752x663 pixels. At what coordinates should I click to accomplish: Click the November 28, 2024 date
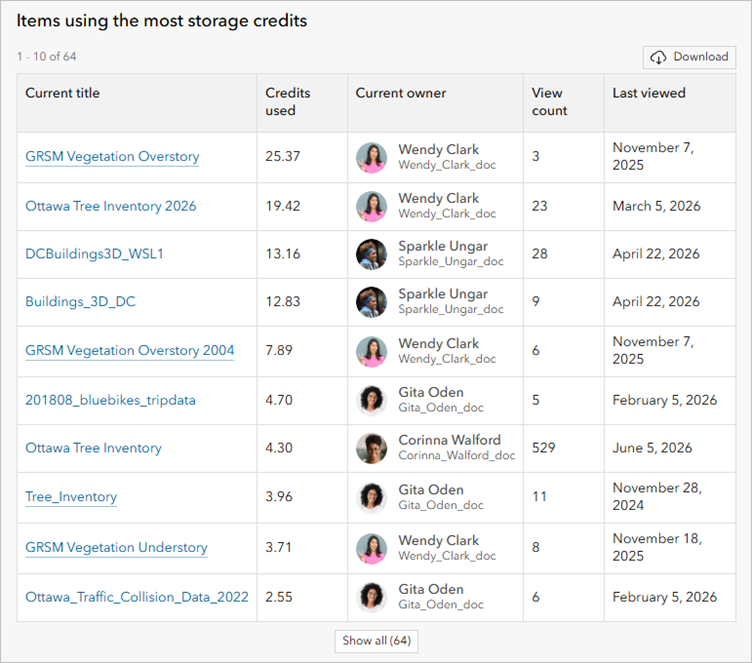pos(658,497)
